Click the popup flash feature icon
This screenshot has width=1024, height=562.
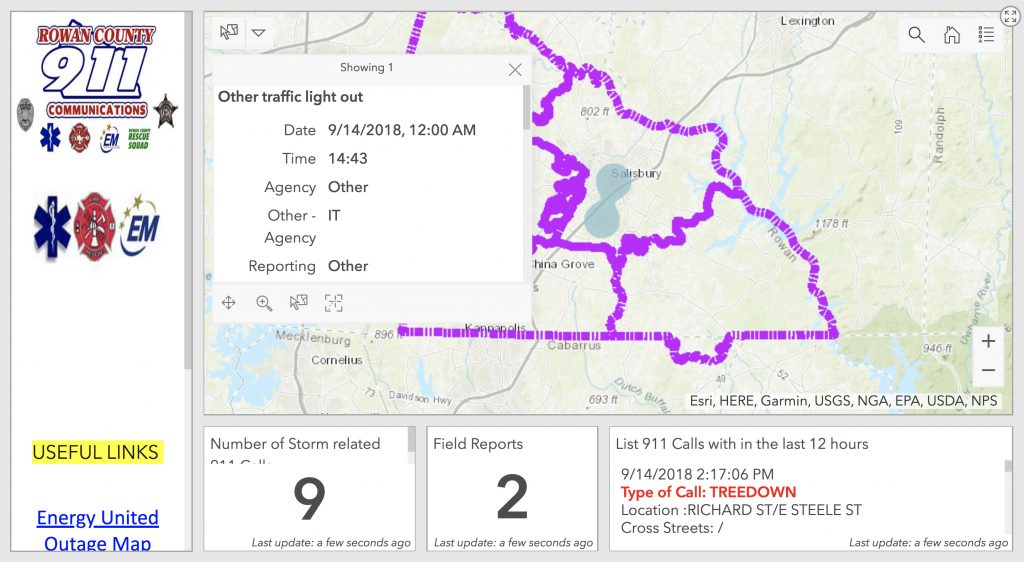point(333,303)
